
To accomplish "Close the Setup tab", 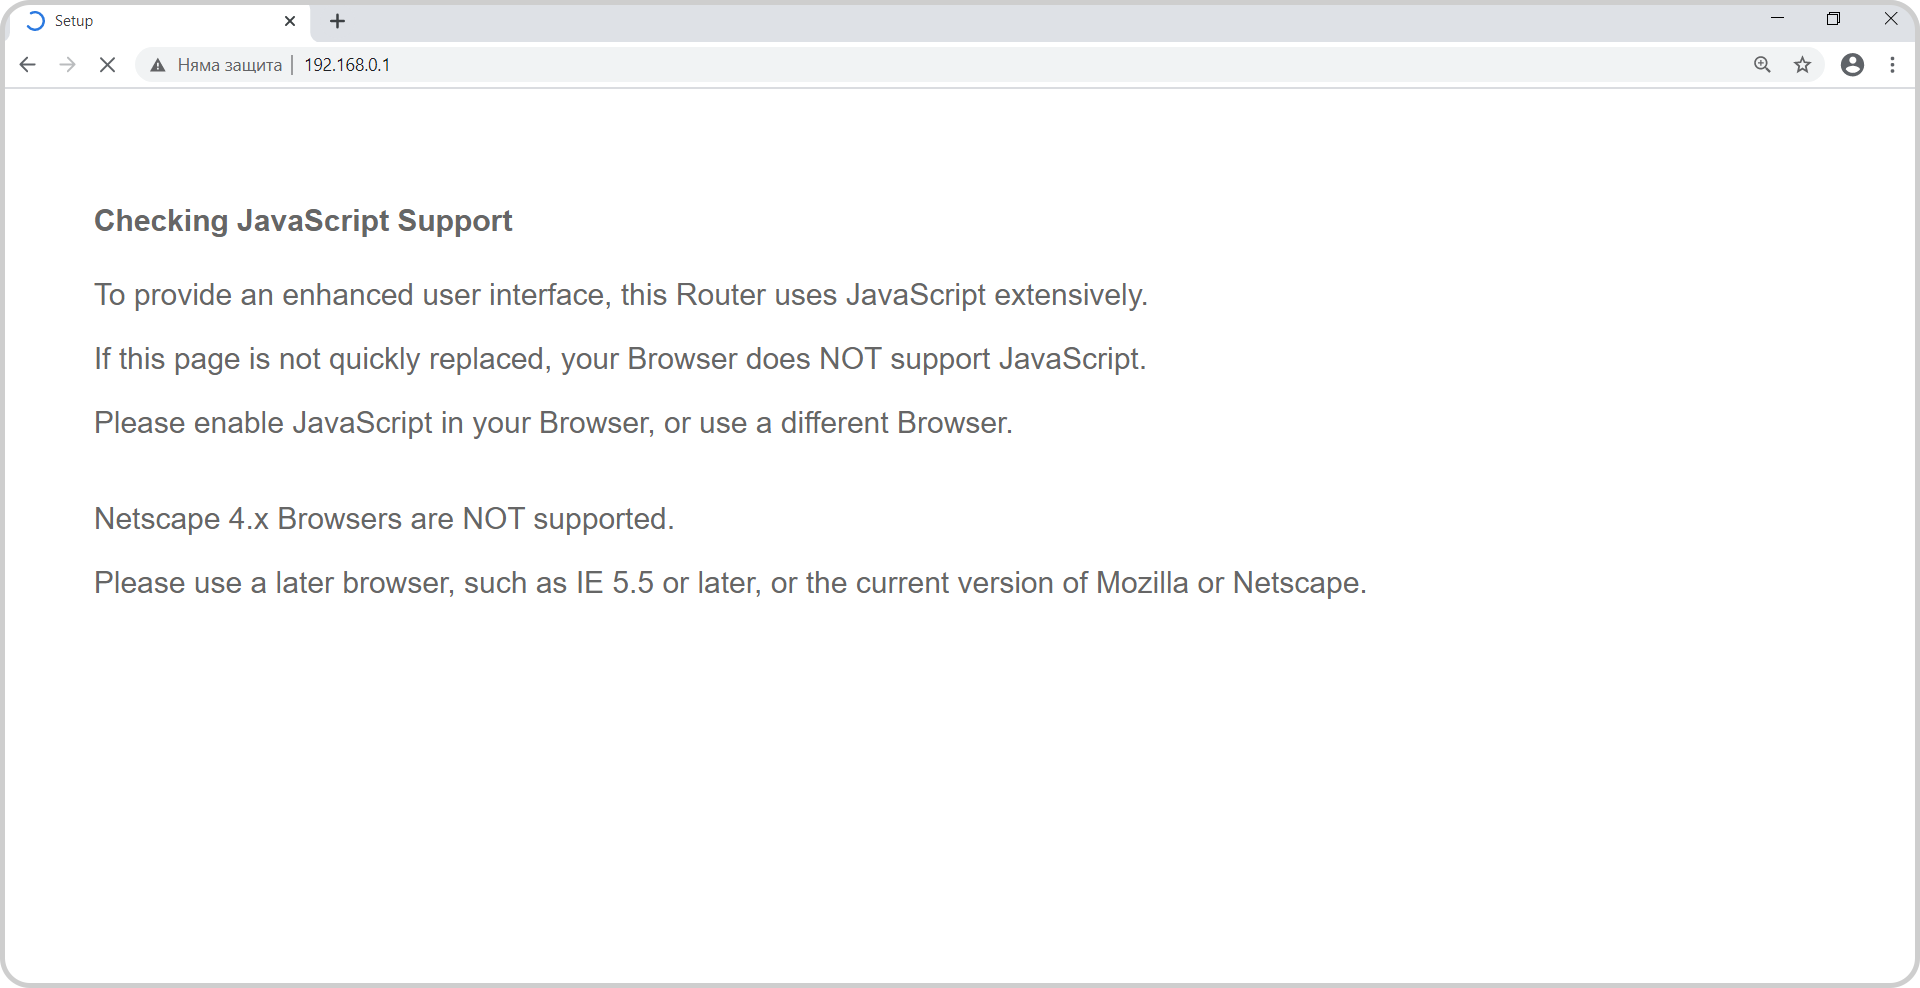I will (290, 21).
